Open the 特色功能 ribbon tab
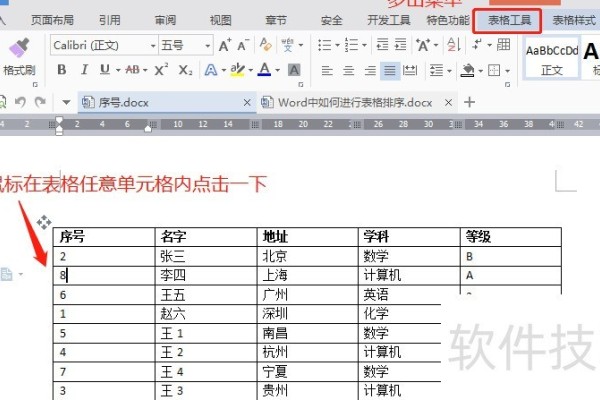Viewport: 600px width, 400px height. coord(448,20)
